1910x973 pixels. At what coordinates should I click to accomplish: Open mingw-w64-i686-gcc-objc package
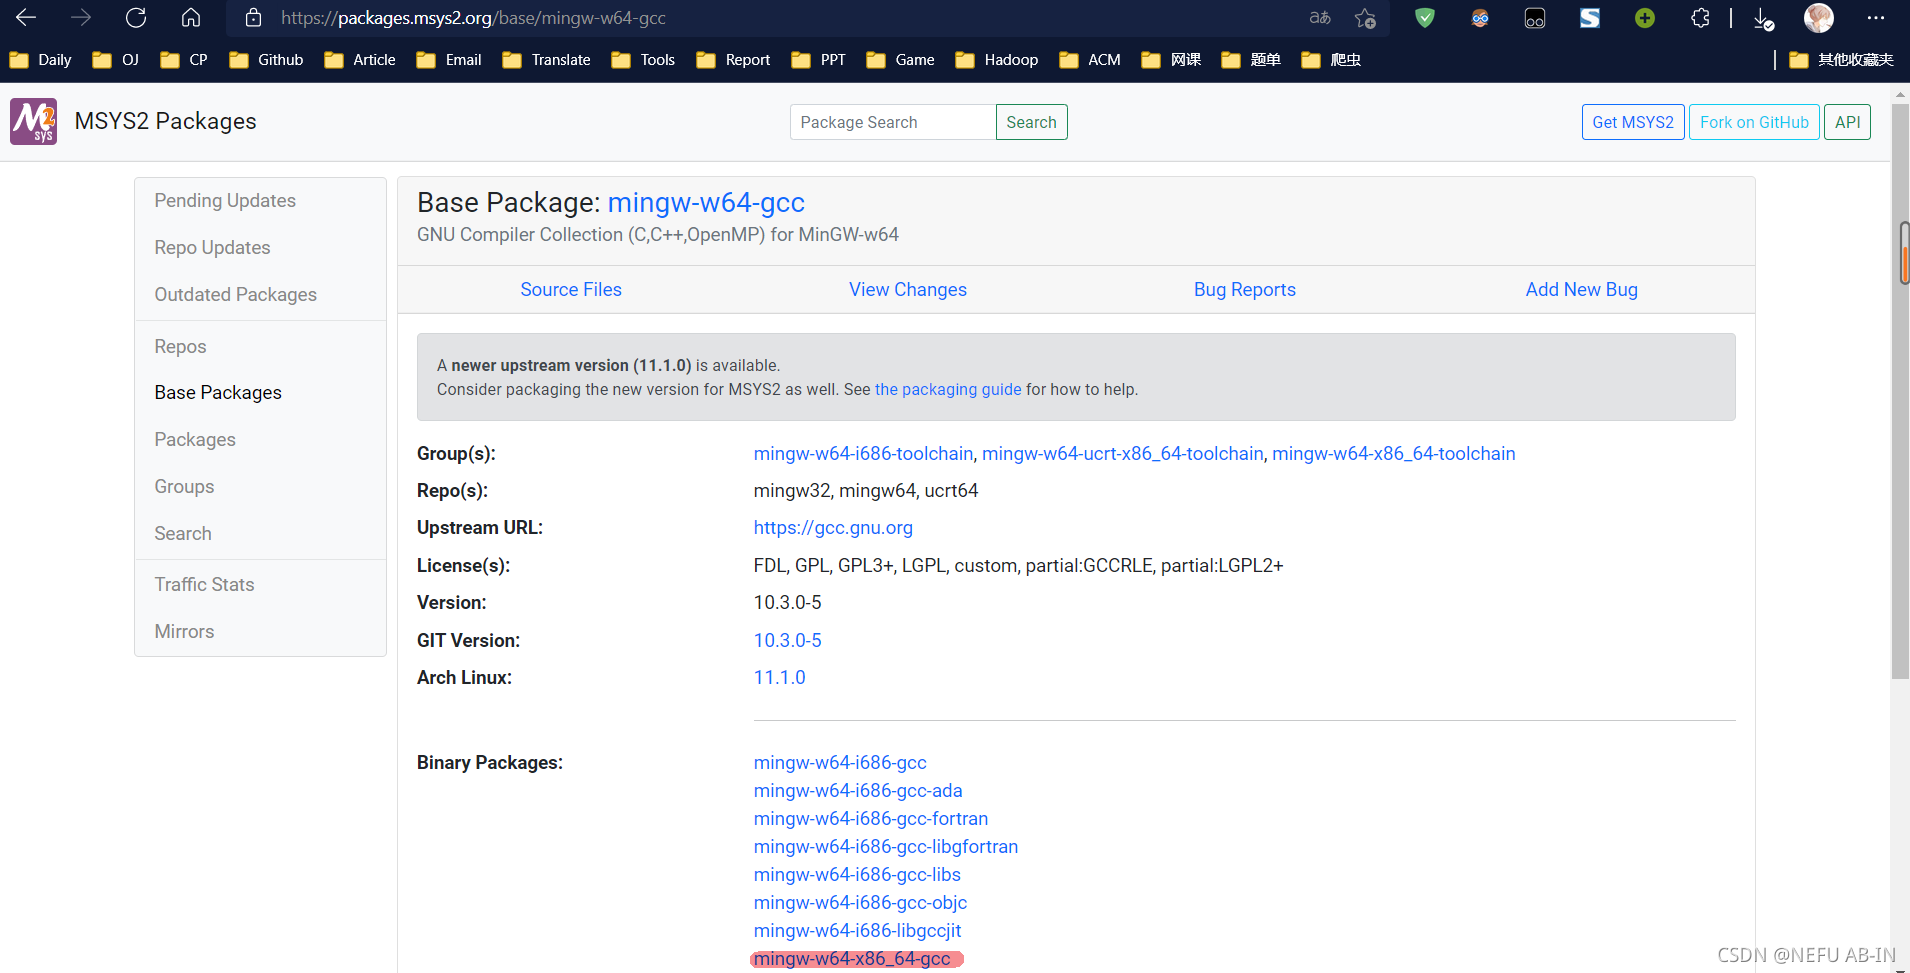coord(860,903)
